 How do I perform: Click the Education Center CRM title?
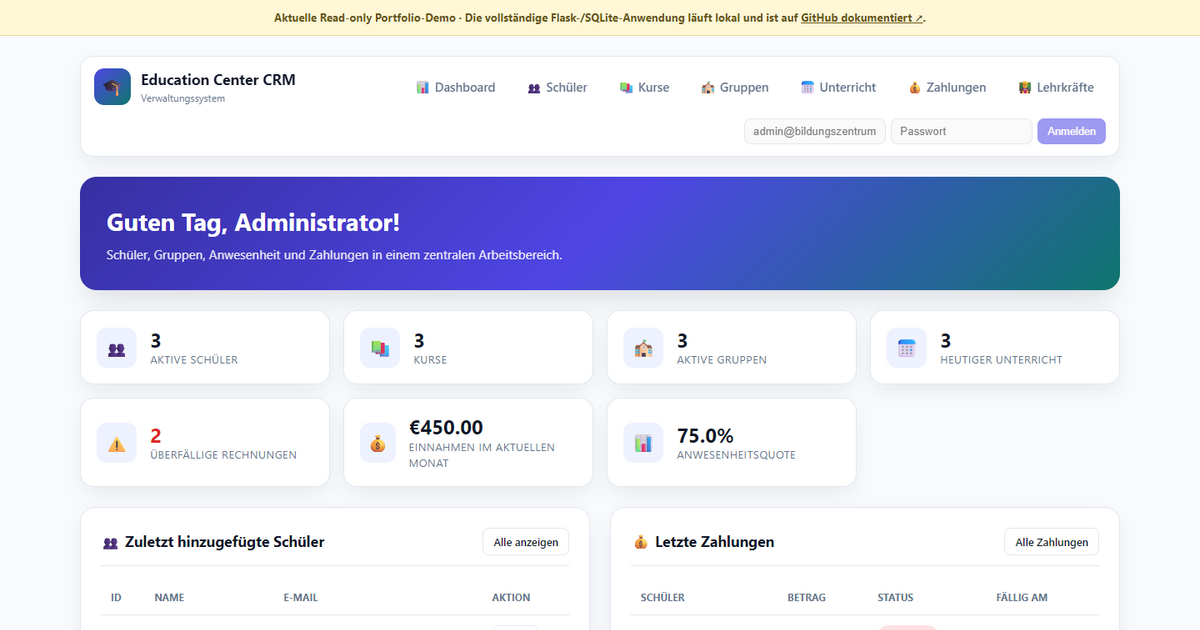pyautogui.click(x=218, y=80)
